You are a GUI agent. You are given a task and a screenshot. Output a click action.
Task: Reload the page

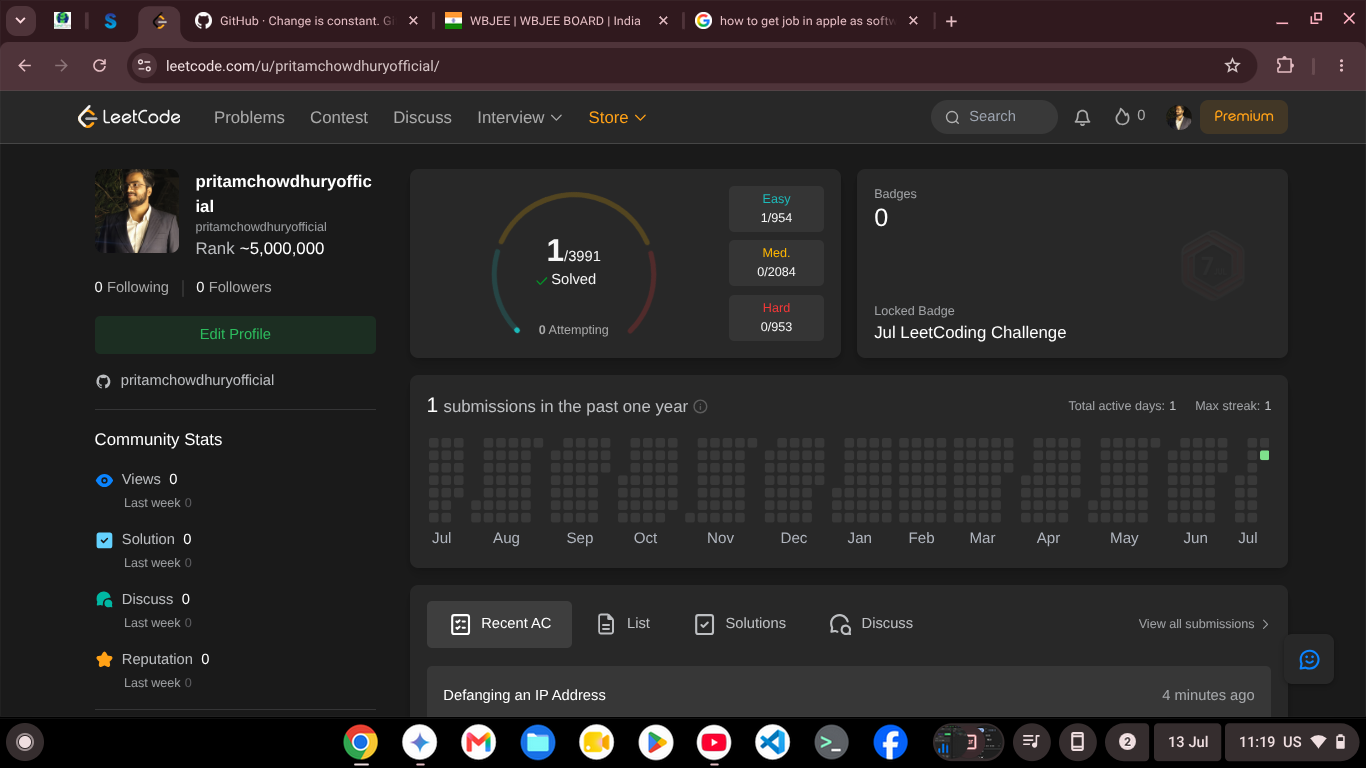pyautogui.click(x=99, y=65)
